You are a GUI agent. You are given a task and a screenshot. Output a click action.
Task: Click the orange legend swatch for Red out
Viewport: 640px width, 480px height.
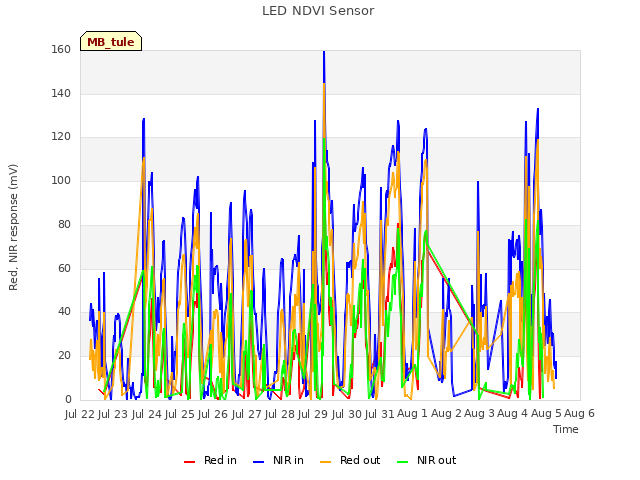point(326,462)
